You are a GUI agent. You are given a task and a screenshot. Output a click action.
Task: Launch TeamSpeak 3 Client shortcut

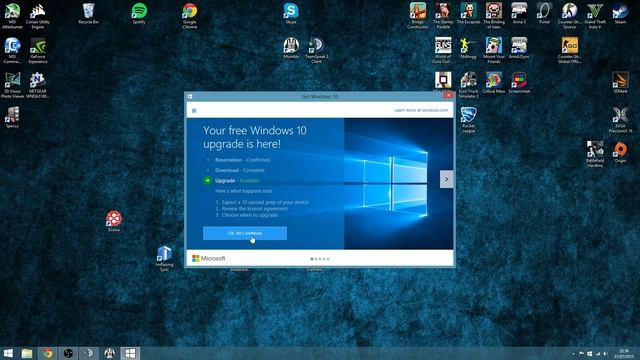[x=316, y=50]
